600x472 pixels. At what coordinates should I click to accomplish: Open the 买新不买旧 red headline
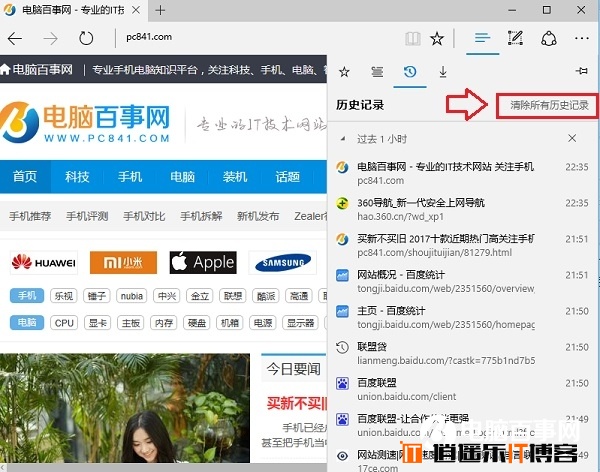297,403
